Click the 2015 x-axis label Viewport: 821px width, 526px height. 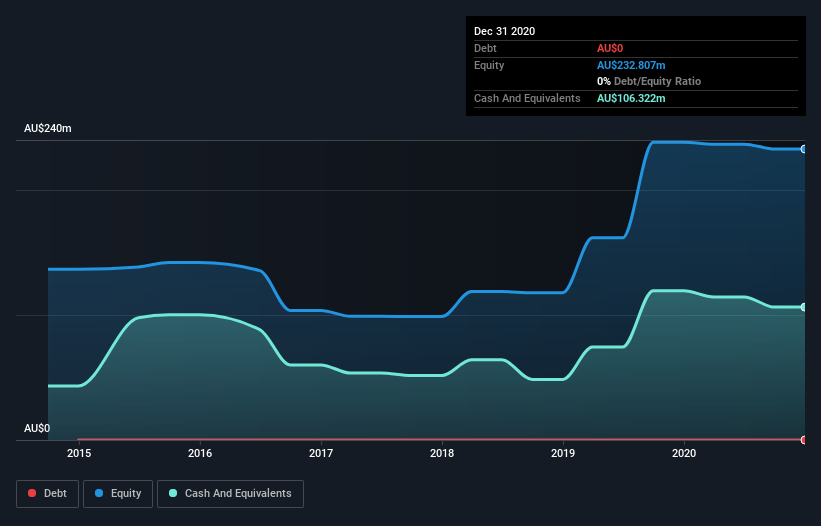point(79,453)
